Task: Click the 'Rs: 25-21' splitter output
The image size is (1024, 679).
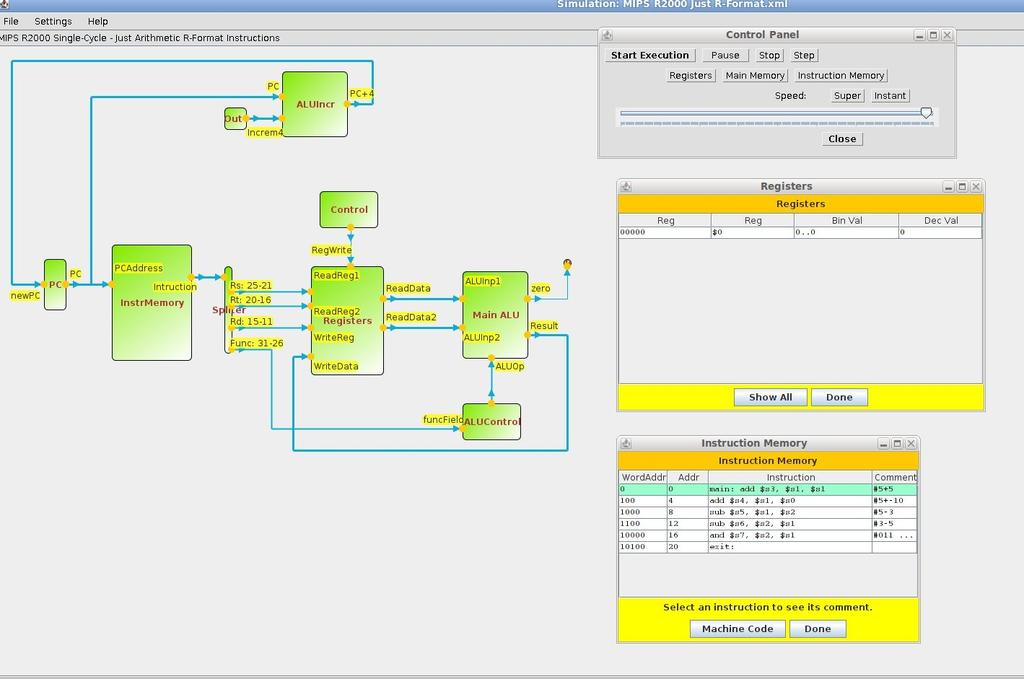Action: click(251, 285)
